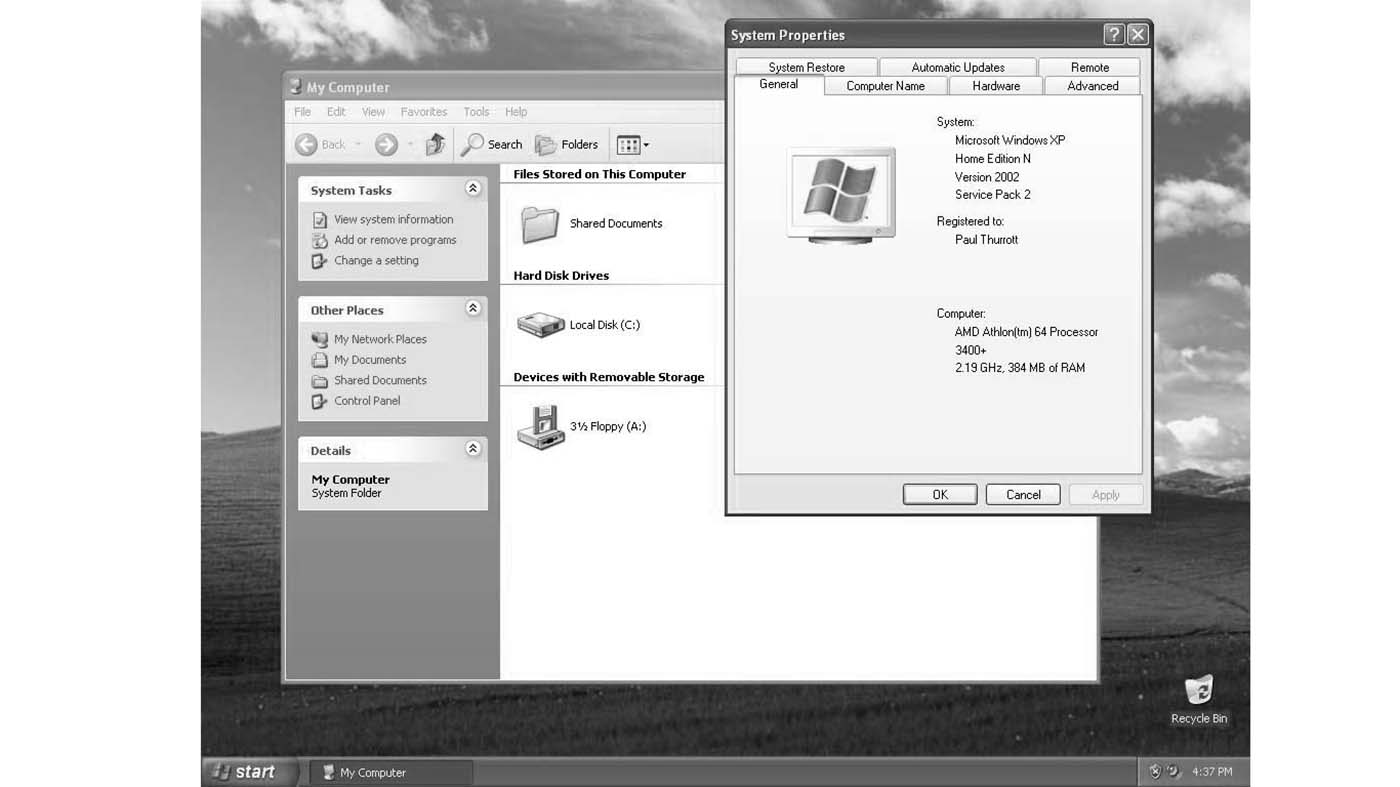Click the Devices with Removable Storage heading

[609, 377]
